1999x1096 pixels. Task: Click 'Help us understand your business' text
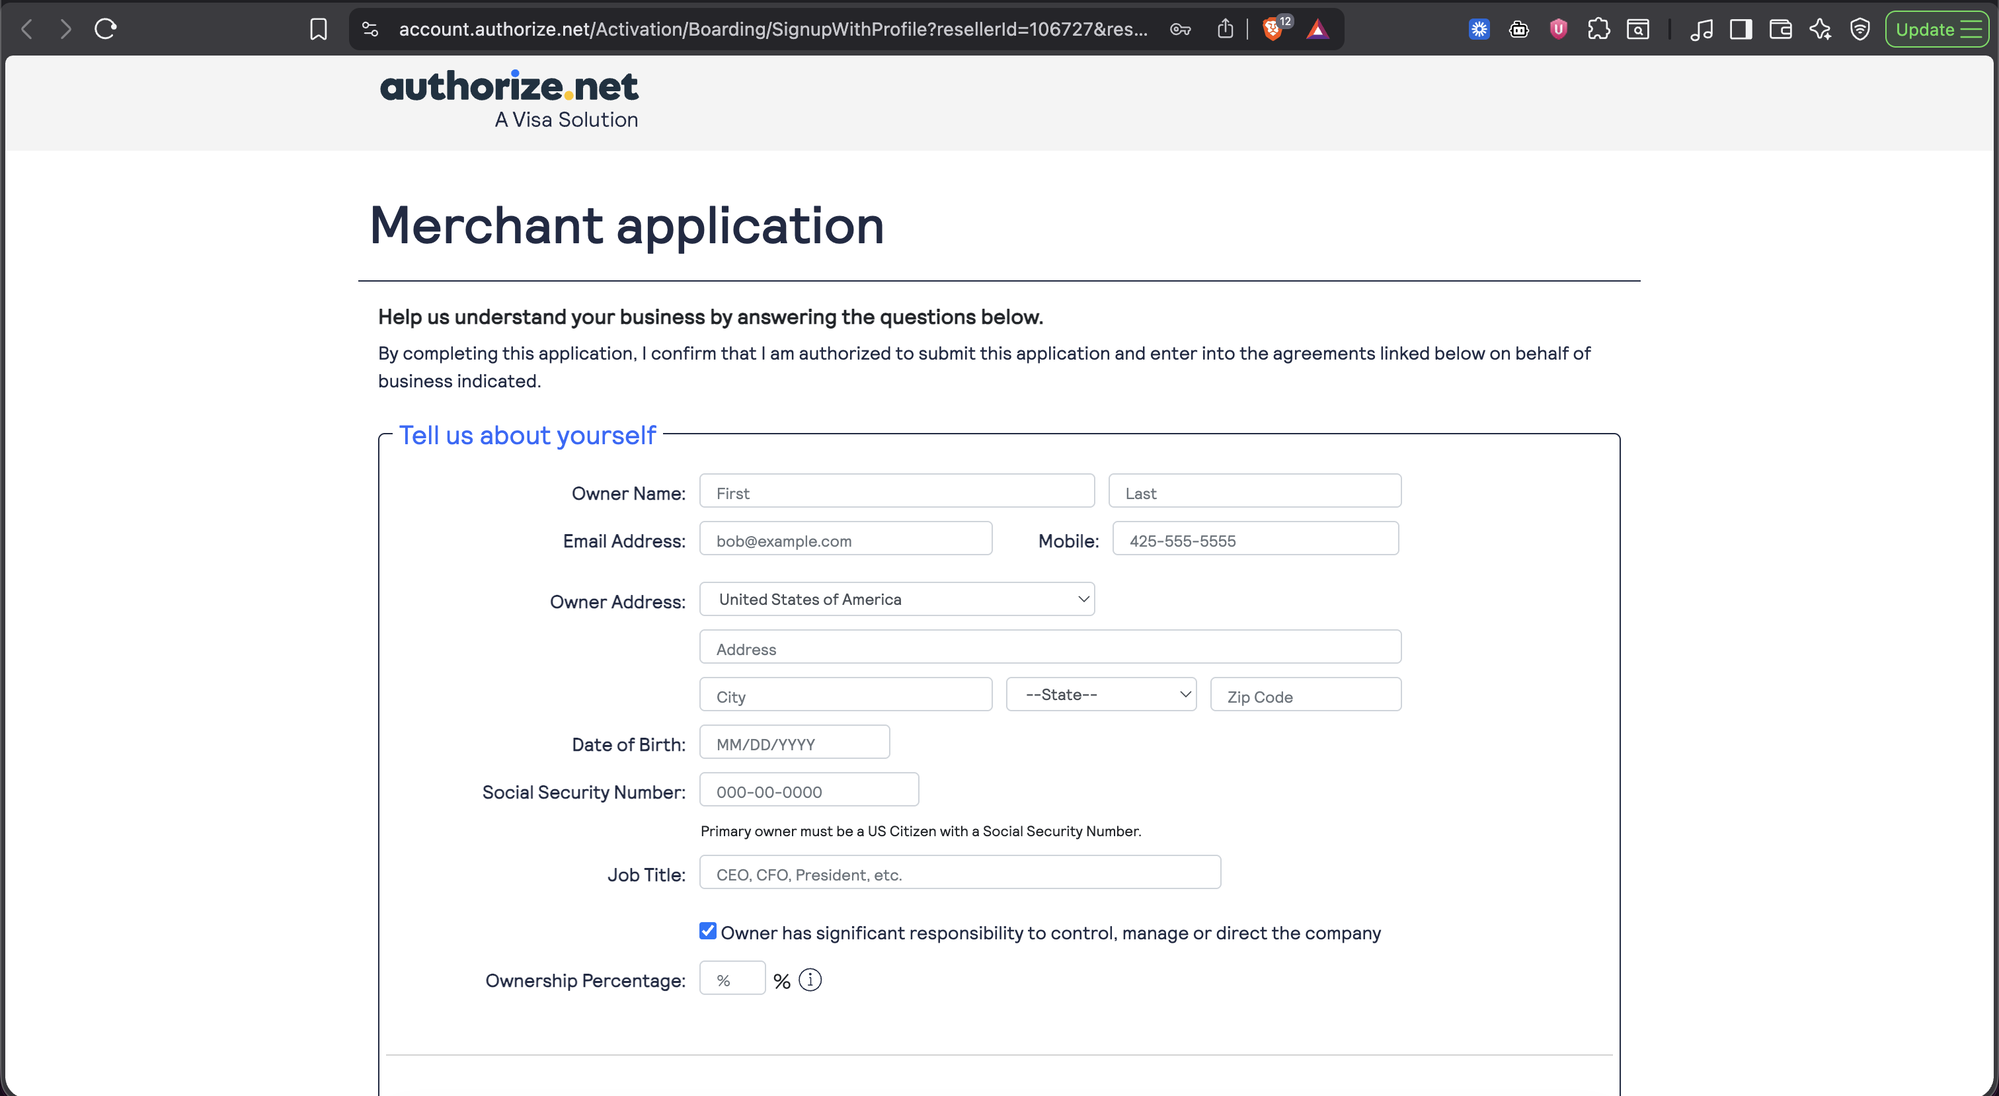click(x=710, y=317)
